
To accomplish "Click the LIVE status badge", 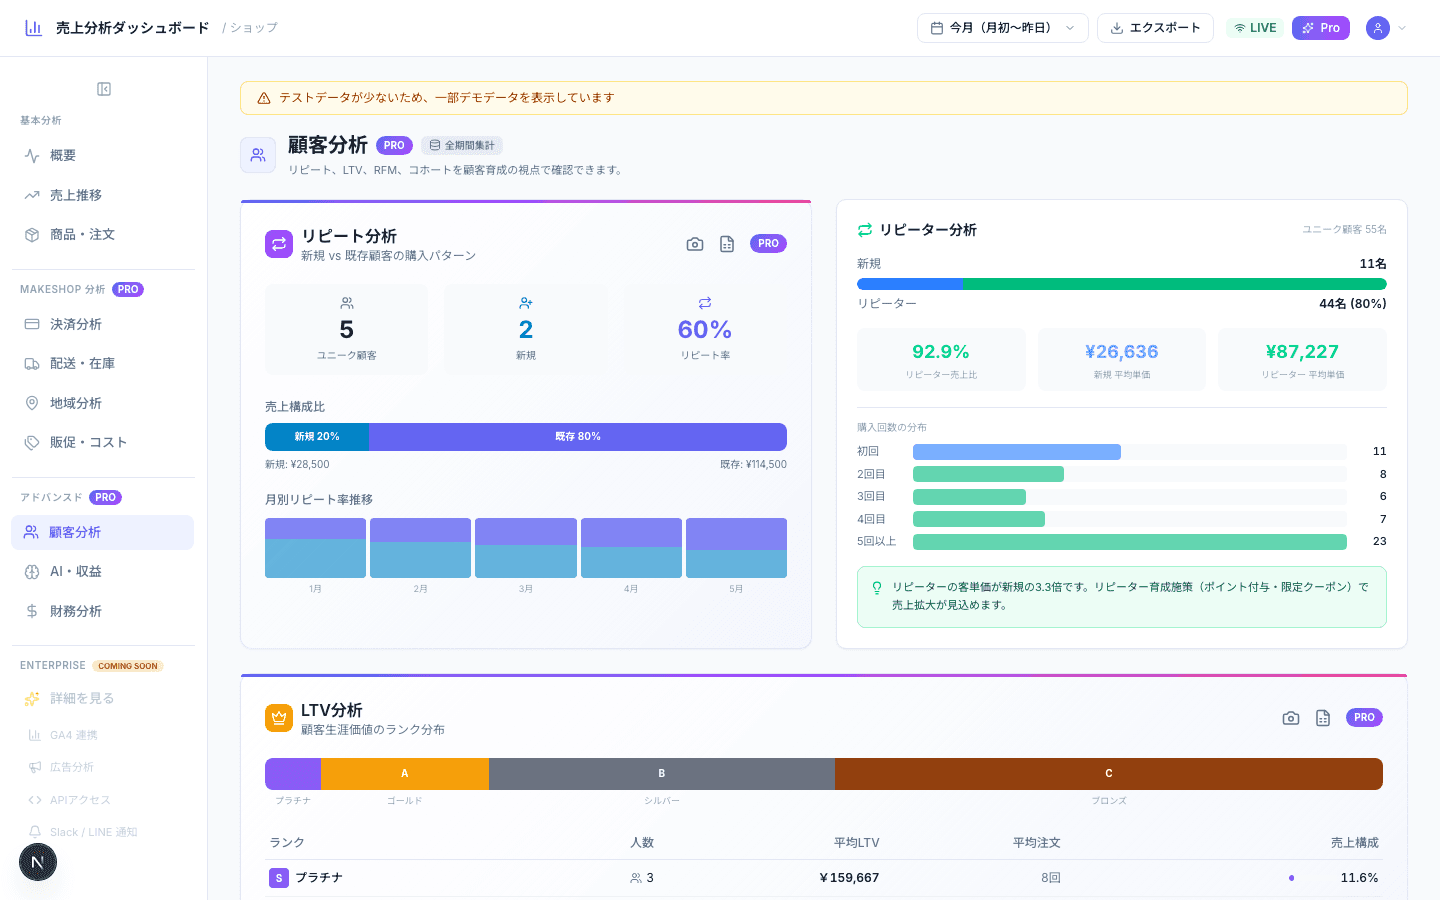I will [1255, 28].
